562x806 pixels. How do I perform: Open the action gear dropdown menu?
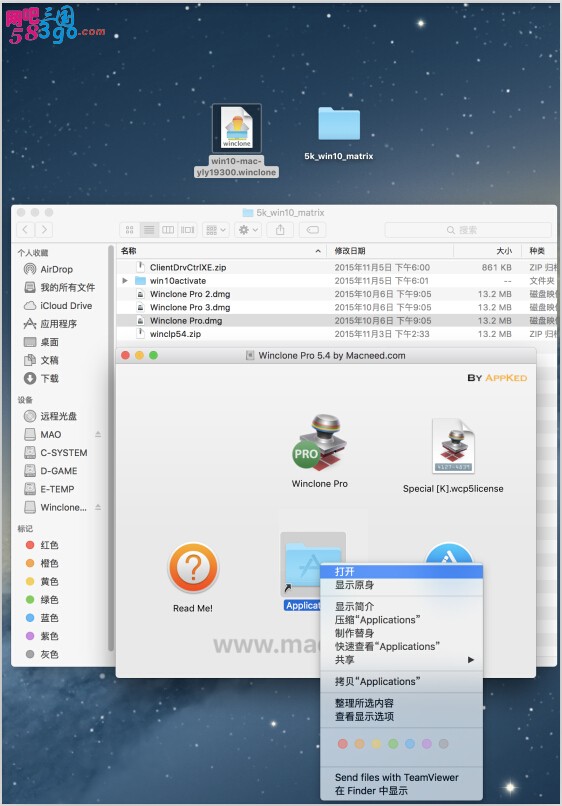coord(248,230)
